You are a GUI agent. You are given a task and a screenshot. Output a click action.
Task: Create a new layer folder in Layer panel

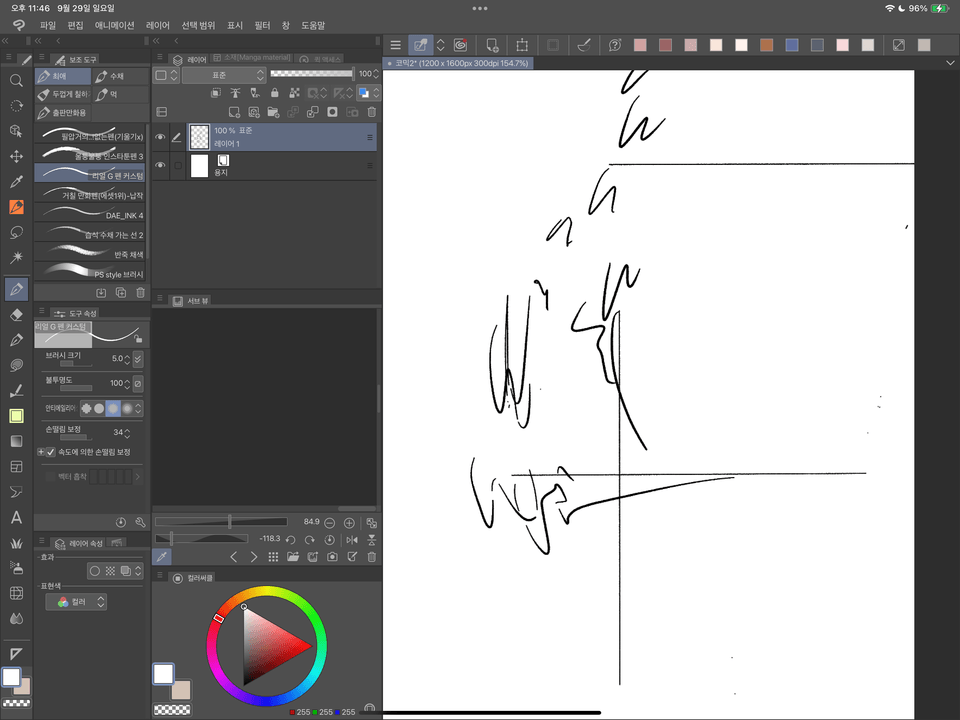(274, 113)
